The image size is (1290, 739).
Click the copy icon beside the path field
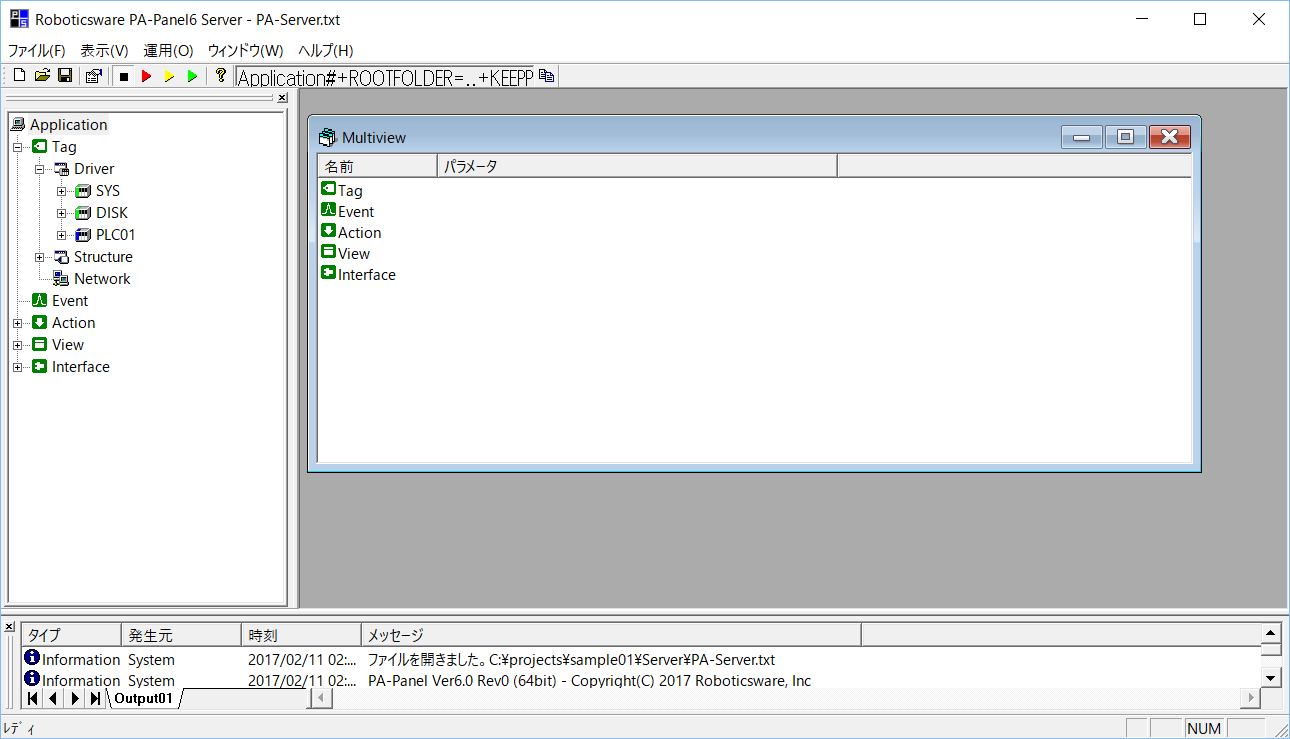click(546, 77)
